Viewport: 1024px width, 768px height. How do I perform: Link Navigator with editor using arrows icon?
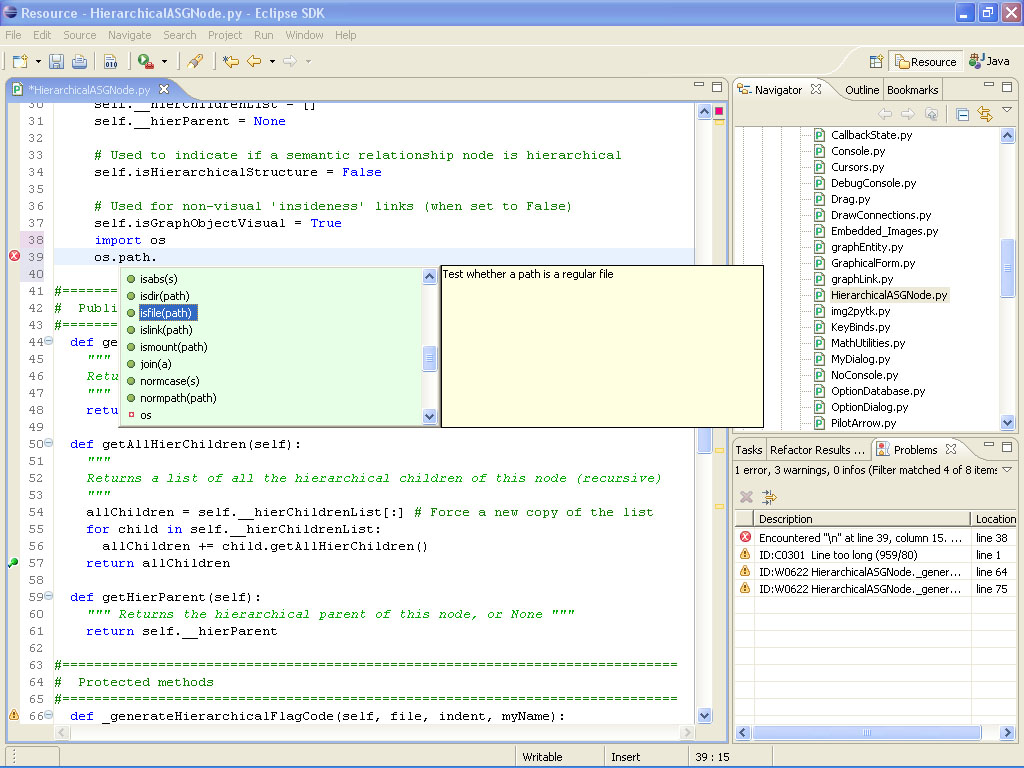(985, 113)
